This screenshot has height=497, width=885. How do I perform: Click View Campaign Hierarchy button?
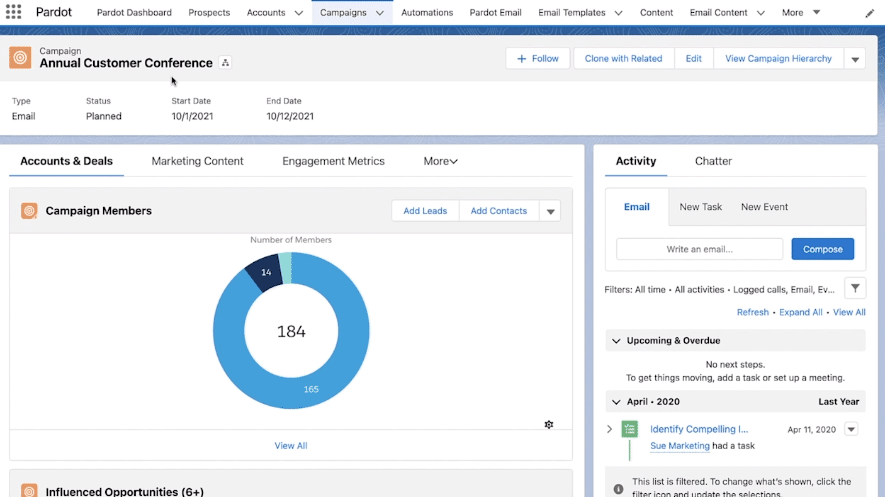pyautogui.click(x=778, y=59)
